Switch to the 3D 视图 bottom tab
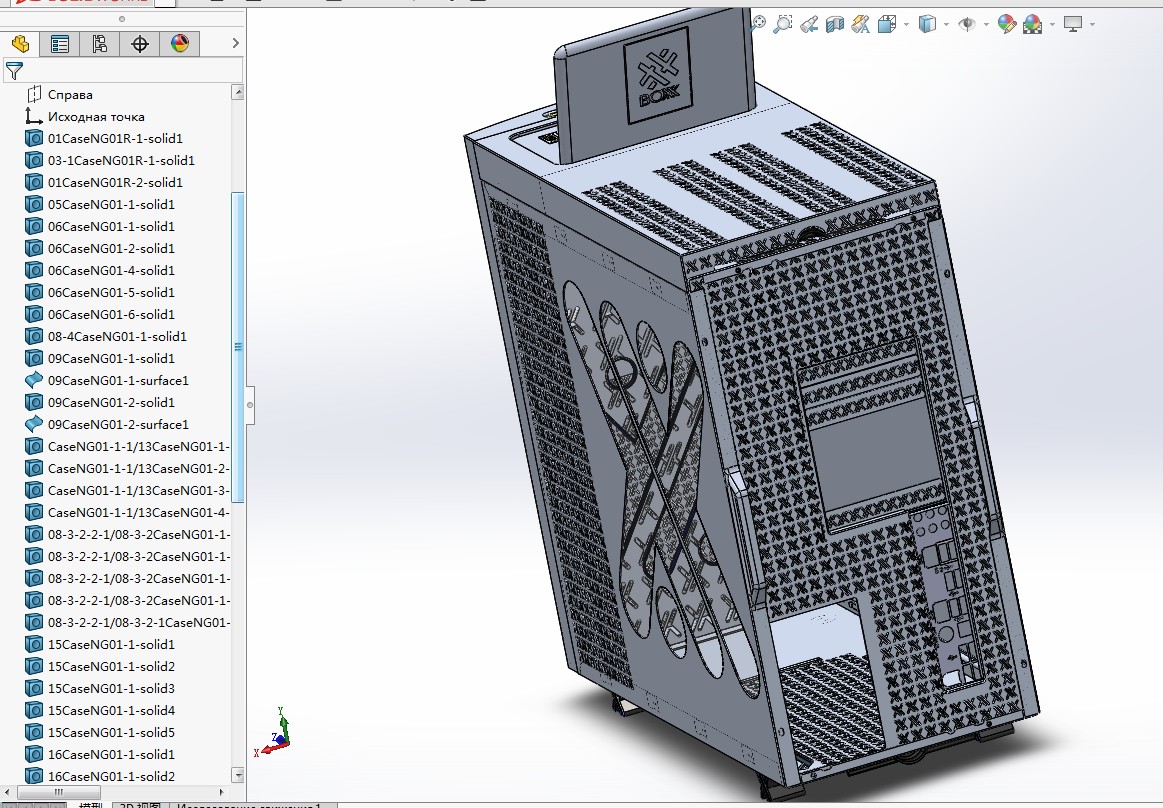 pyautogui.click(x=140, y=805)
